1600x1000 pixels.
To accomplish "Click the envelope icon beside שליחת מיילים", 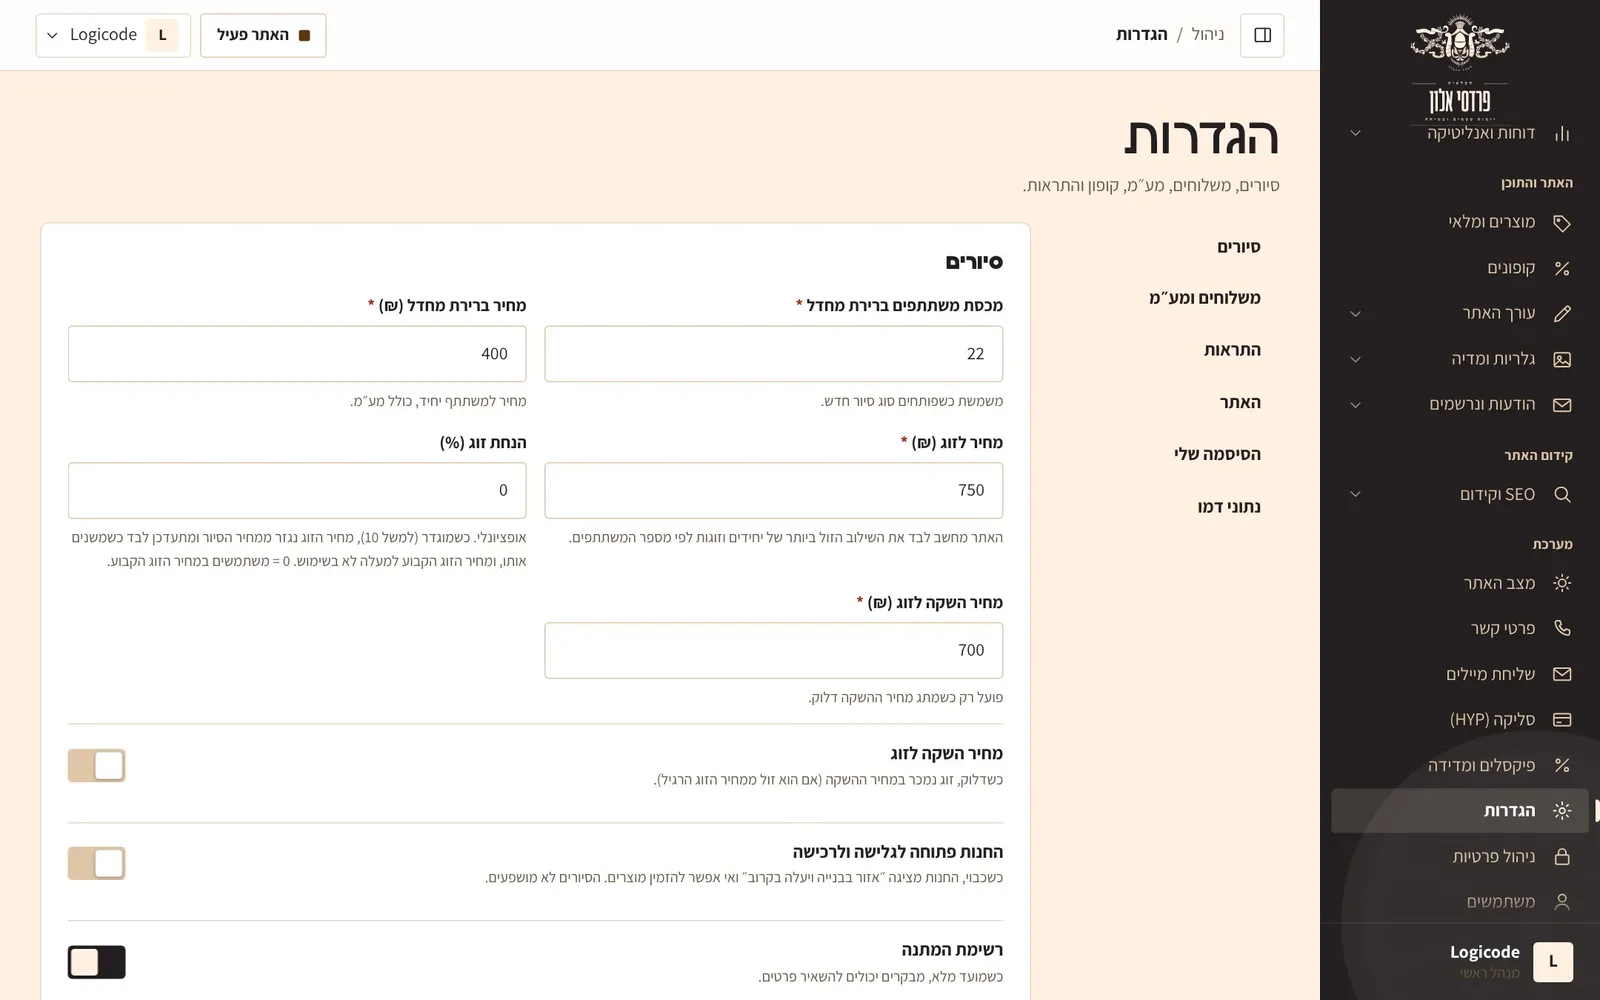I will (1562, 674).
